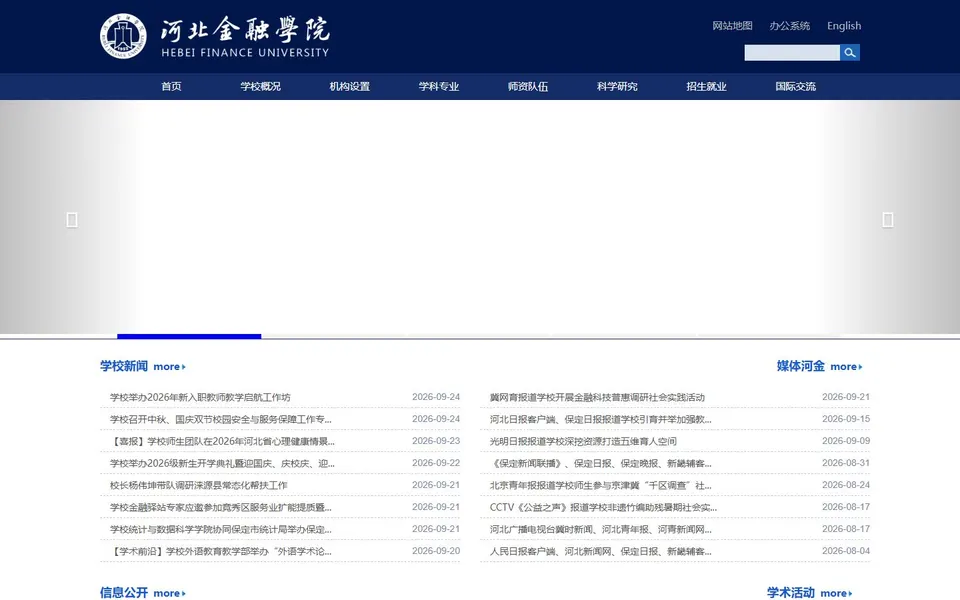Image resolution: width=960 pixels, height=600 pixels.
Task: Open the 招生就业 navigation menu
Action: (707, 86)
